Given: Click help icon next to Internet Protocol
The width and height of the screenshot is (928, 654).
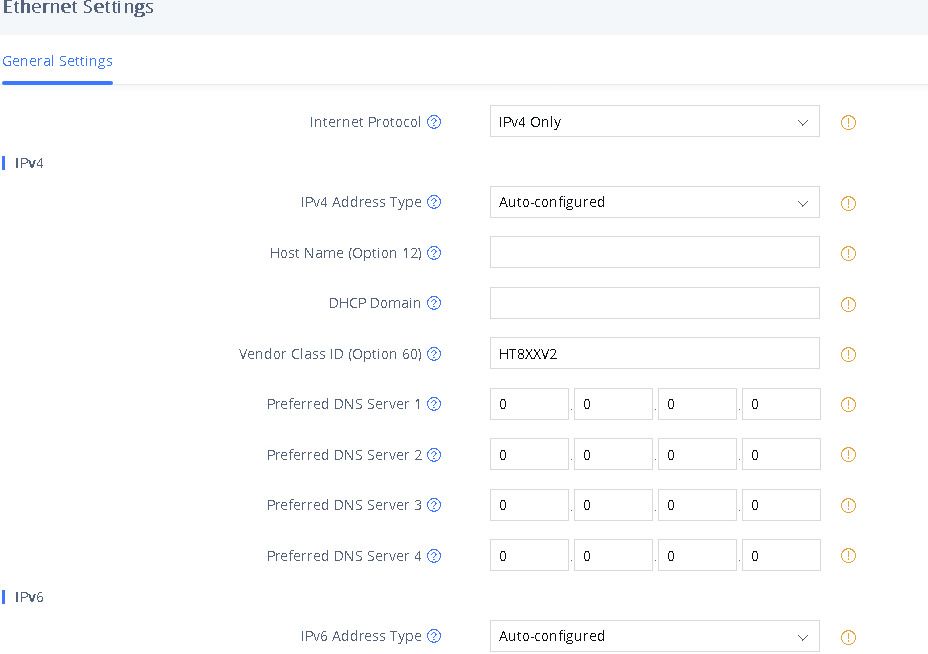Looking at the screenshot, I should click(434, 122).
